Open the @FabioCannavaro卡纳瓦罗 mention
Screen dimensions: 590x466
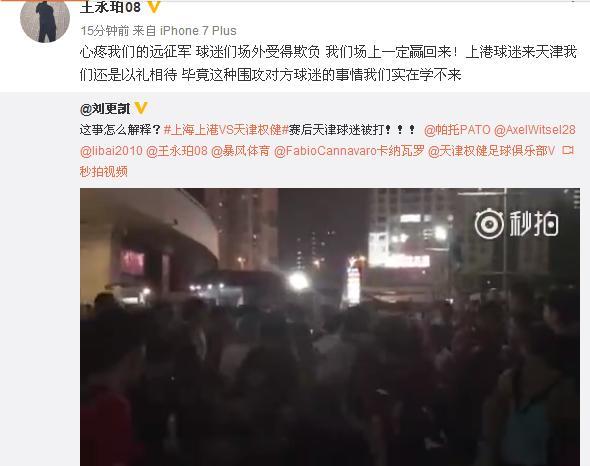pyautogui.click(x=349, y=151)
